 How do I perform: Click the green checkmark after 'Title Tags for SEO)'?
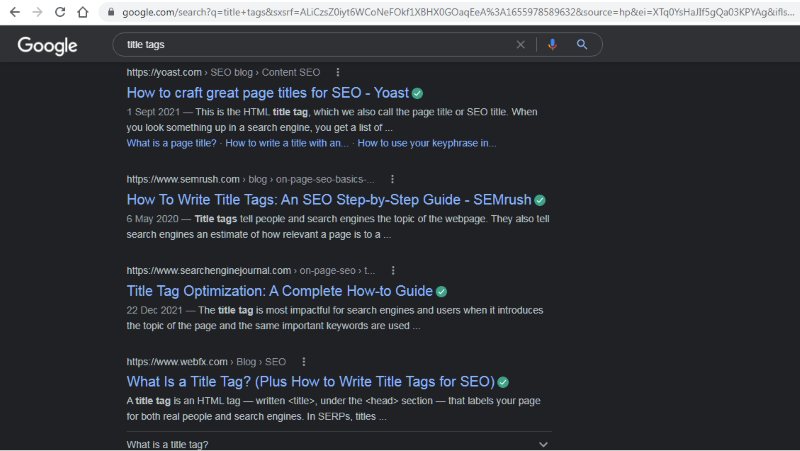[503, 382]
